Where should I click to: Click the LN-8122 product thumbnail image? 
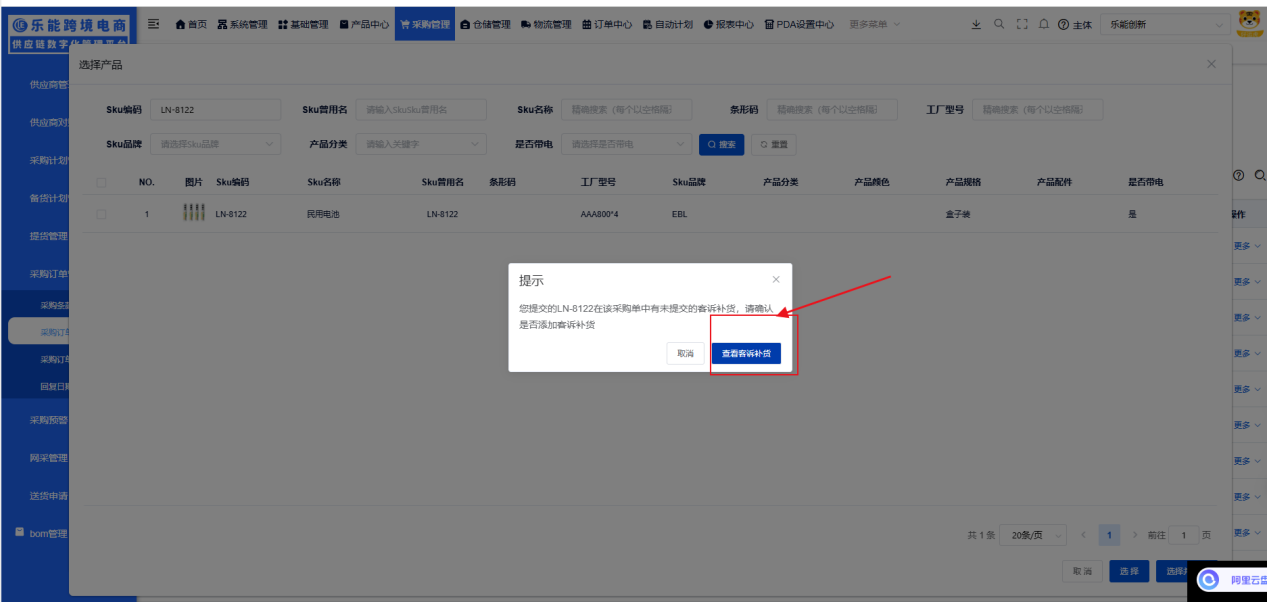195,213
